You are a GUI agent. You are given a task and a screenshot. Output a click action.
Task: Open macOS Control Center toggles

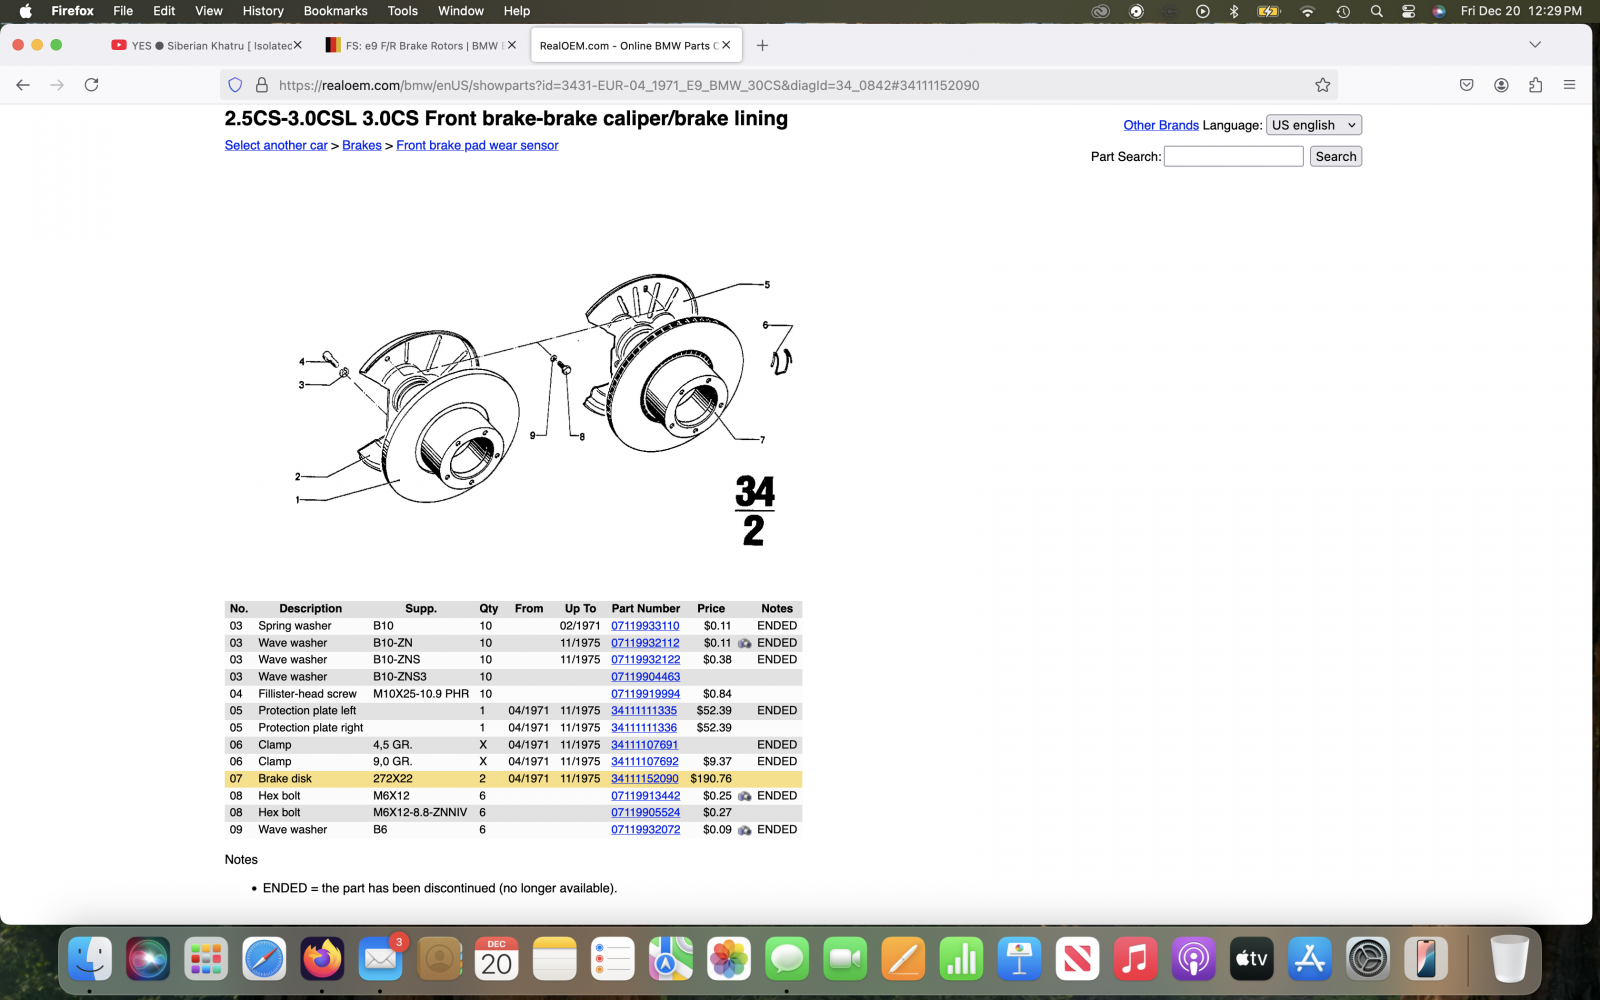pyautogui.click(x=1408, y=11)
